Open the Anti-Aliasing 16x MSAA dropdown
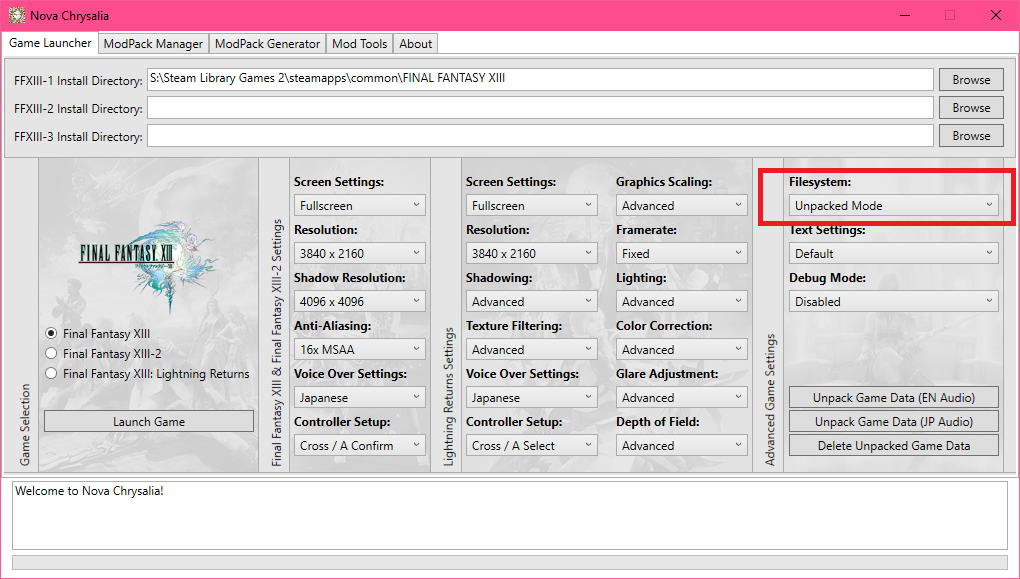Image resolution: width=1020 pixels, height=579 pixels. click(x=360, y=350)
